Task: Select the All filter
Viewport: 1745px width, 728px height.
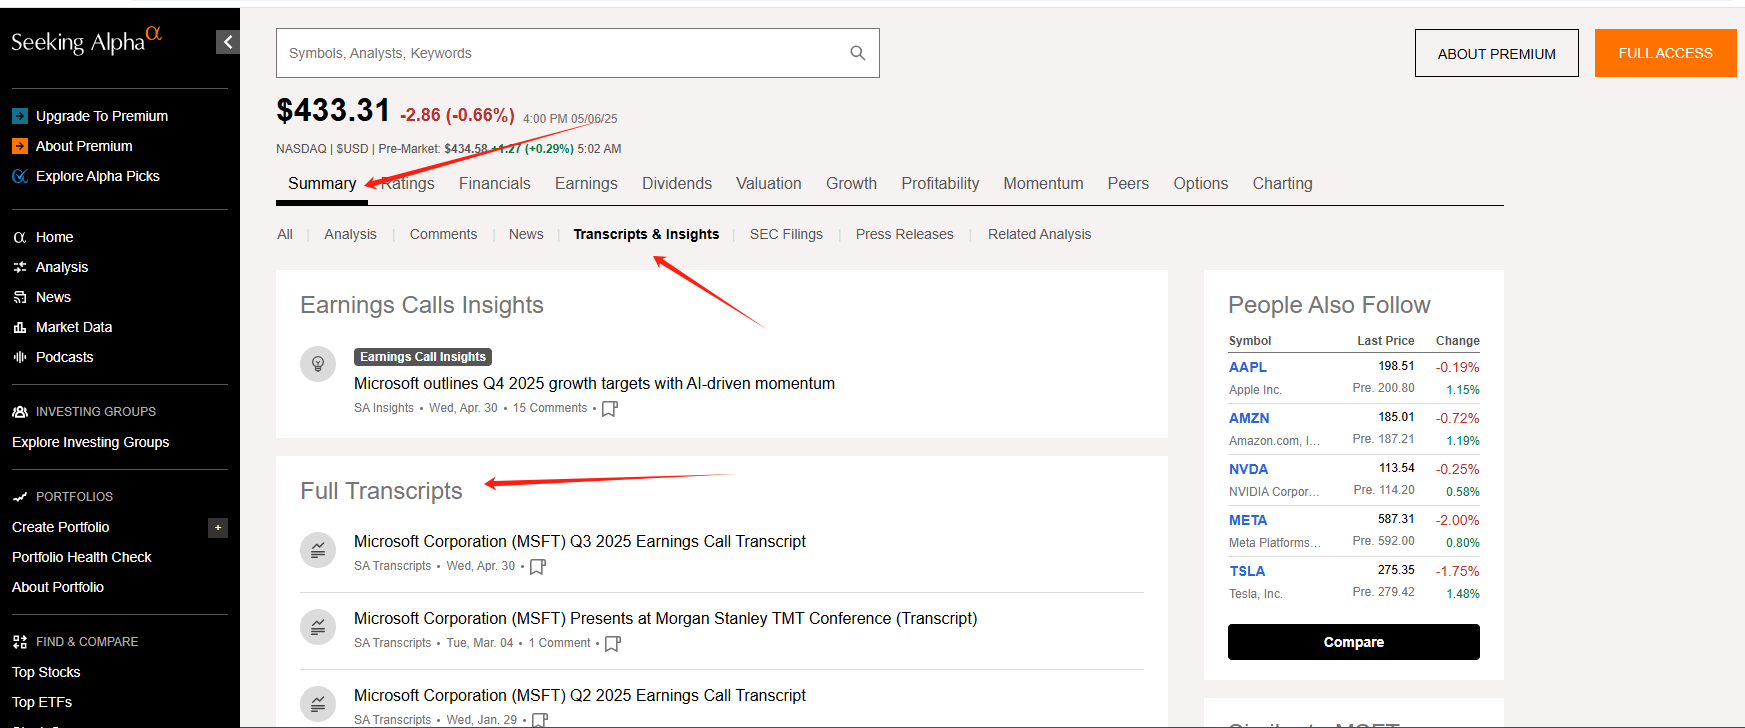Action: click(x=285, y=234)
